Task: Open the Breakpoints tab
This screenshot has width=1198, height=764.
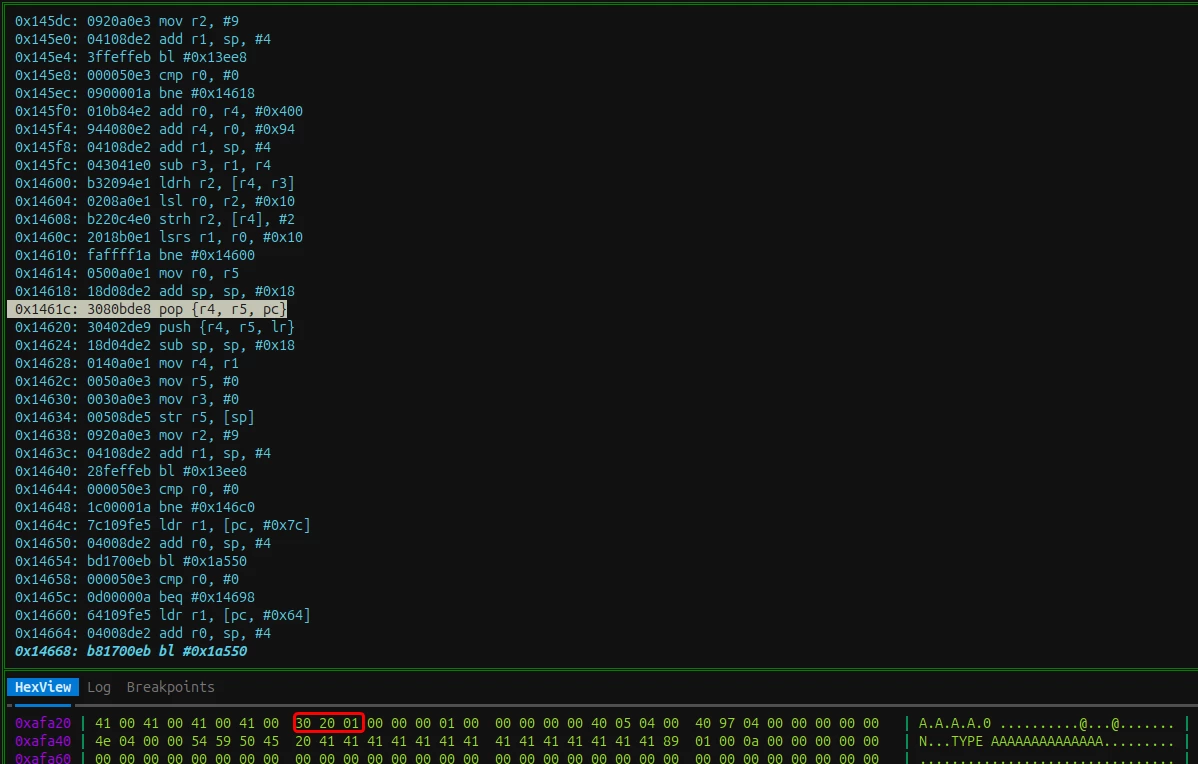Action: (170, 687)
